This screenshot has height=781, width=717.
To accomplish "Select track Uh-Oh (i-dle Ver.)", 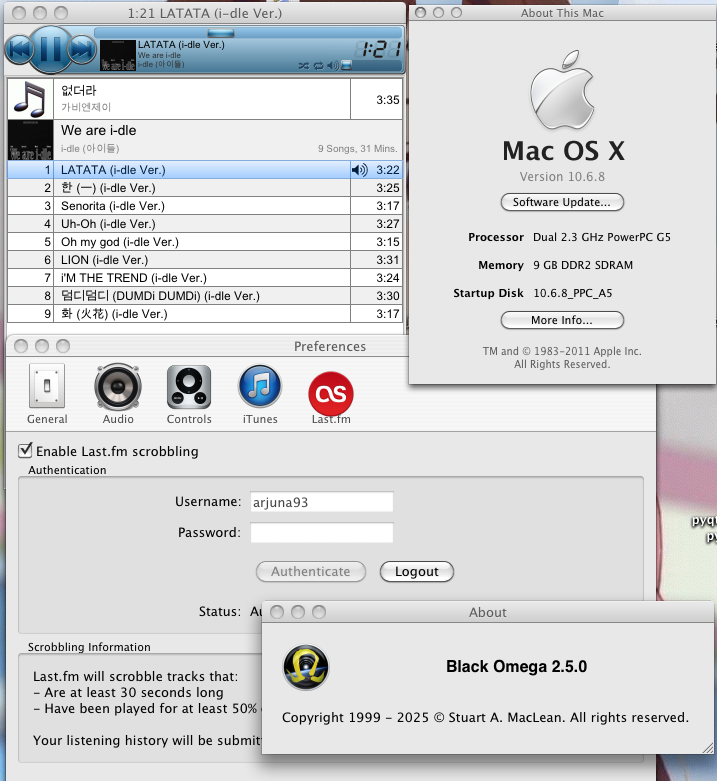I will [205, 224].
